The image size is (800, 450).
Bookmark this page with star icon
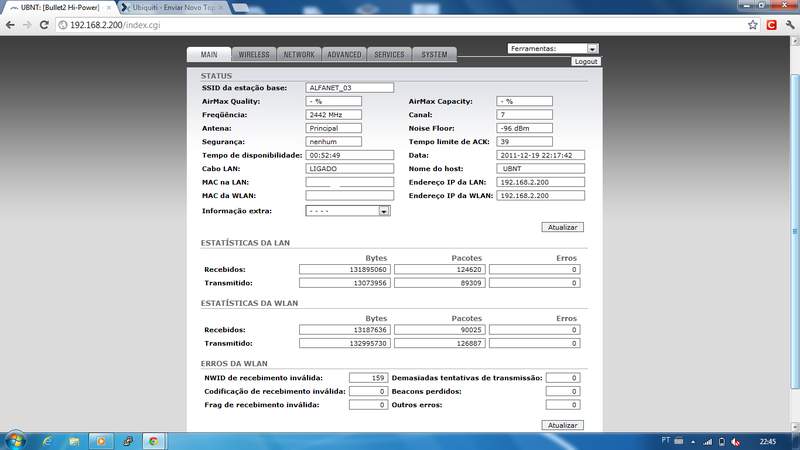click(x=752, y=24)
